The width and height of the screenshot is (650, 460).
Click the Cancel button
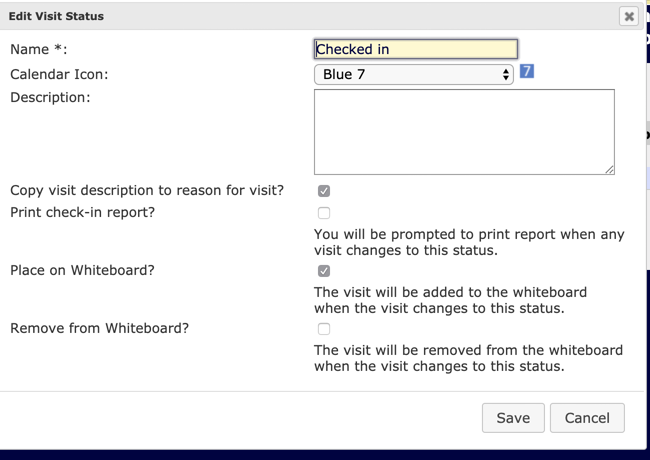tap(587, 418)
